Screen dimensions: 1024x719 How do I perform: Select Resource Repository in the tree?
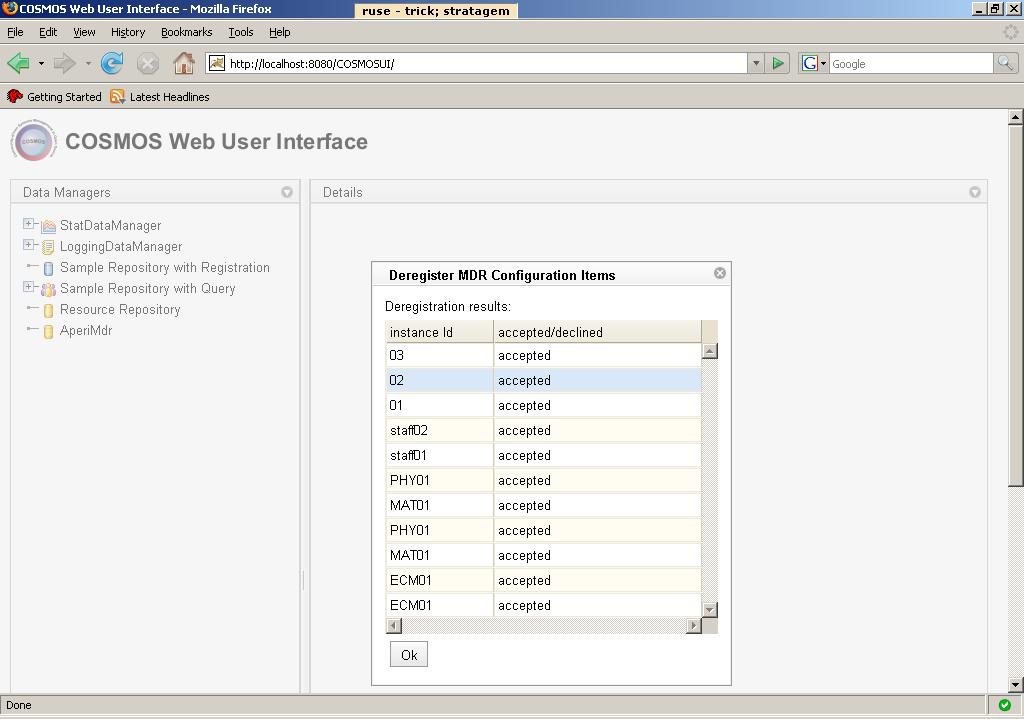pyautogui.click(x=120, y=310)
